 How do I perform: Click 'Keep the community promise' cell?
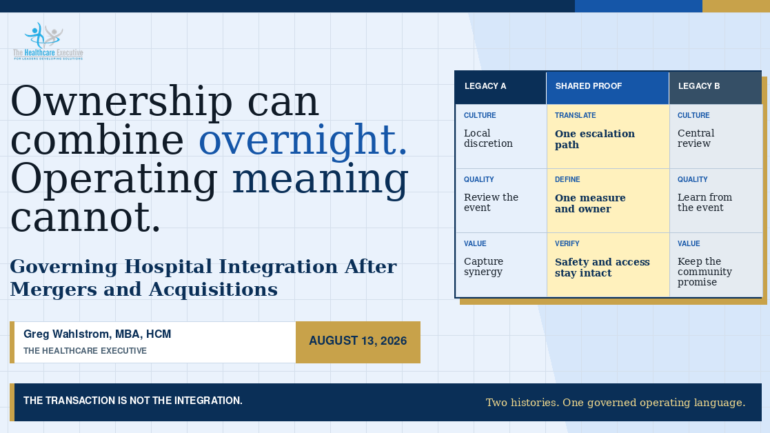(715, 265)
